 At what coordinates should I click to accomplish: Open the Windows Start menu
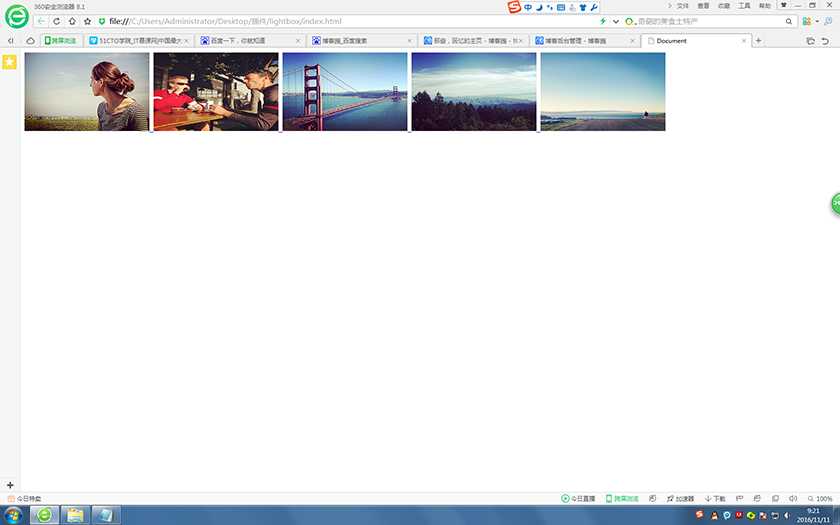click(14, 515)
